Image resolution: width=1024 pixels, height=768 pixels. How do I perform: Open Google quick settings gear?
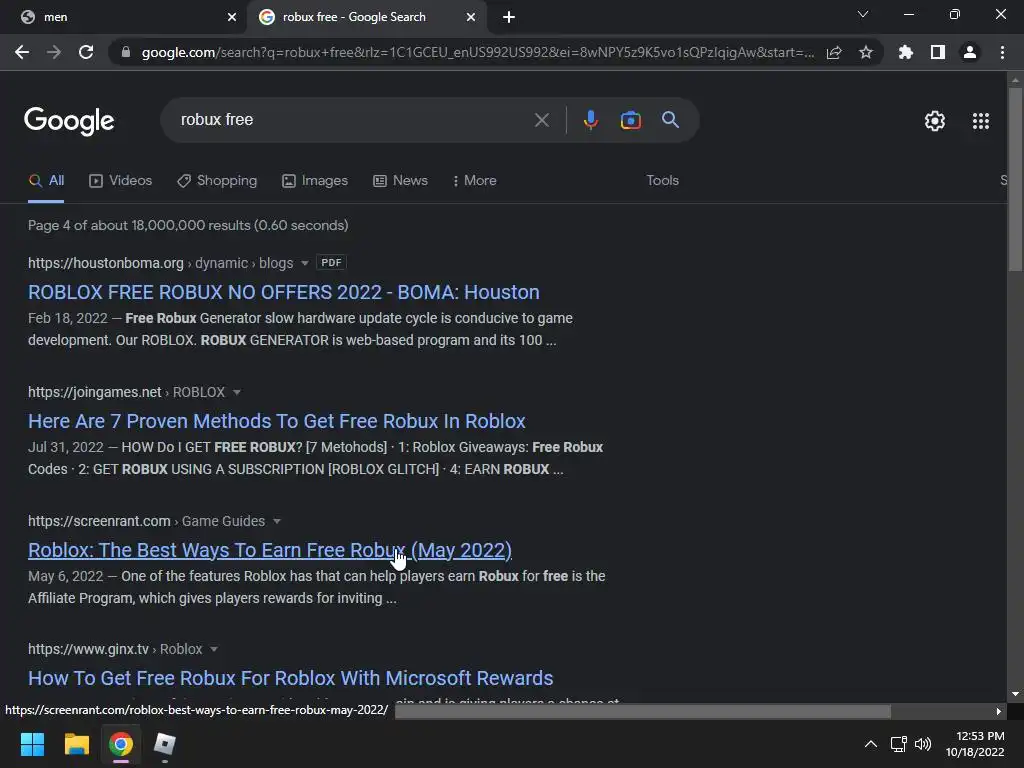click(x=935, y=121)
